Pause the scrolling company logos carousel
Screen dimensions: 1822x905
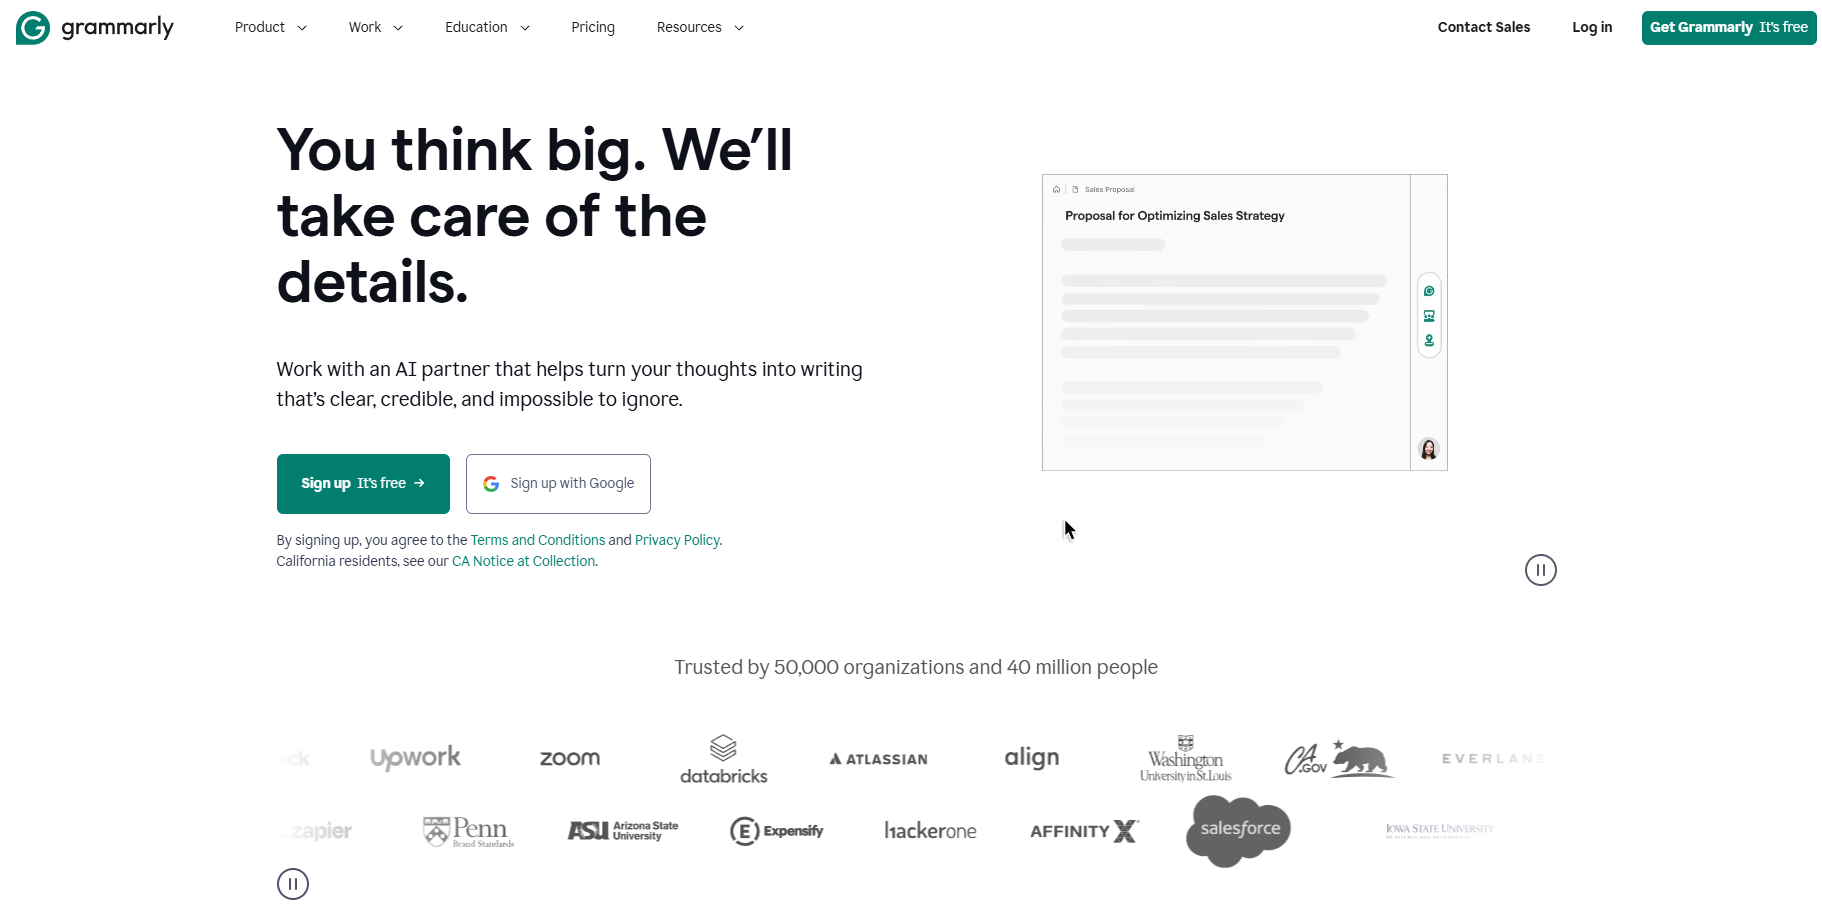coord(292,884)
